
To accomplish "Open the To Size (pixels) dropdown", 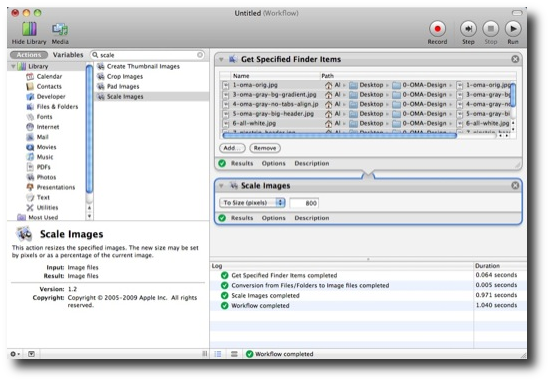I will tap(252, 203).
